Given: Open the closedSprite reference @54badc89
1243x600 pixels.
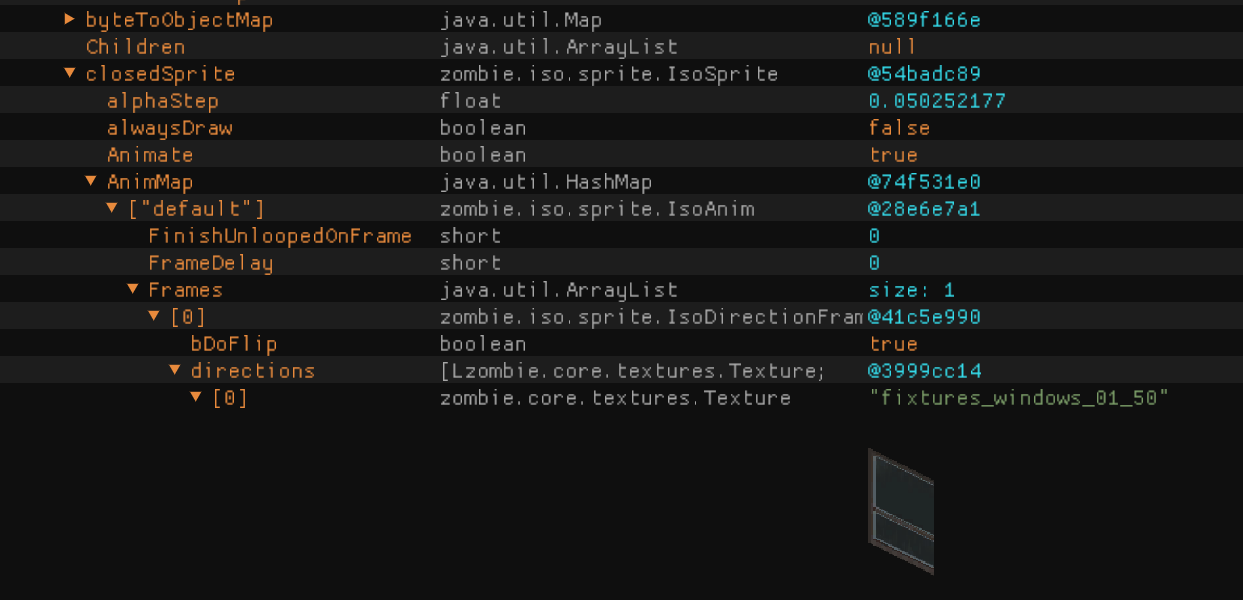Looking at the screenshot, I should point(924,74).
